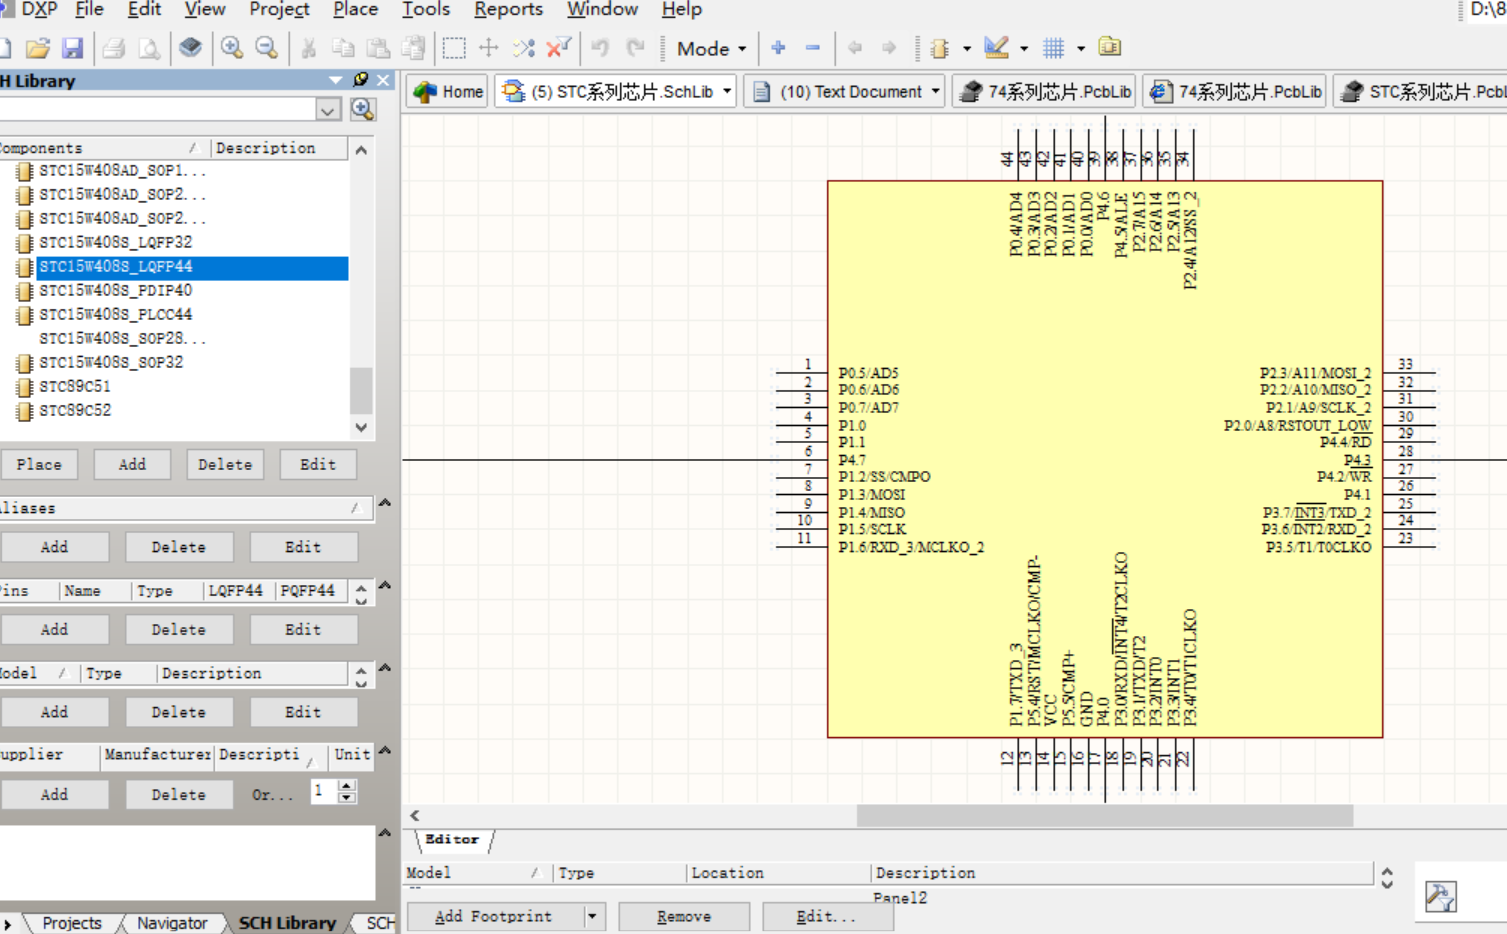Open the Model Manager folder icon

pos(1110,48)
